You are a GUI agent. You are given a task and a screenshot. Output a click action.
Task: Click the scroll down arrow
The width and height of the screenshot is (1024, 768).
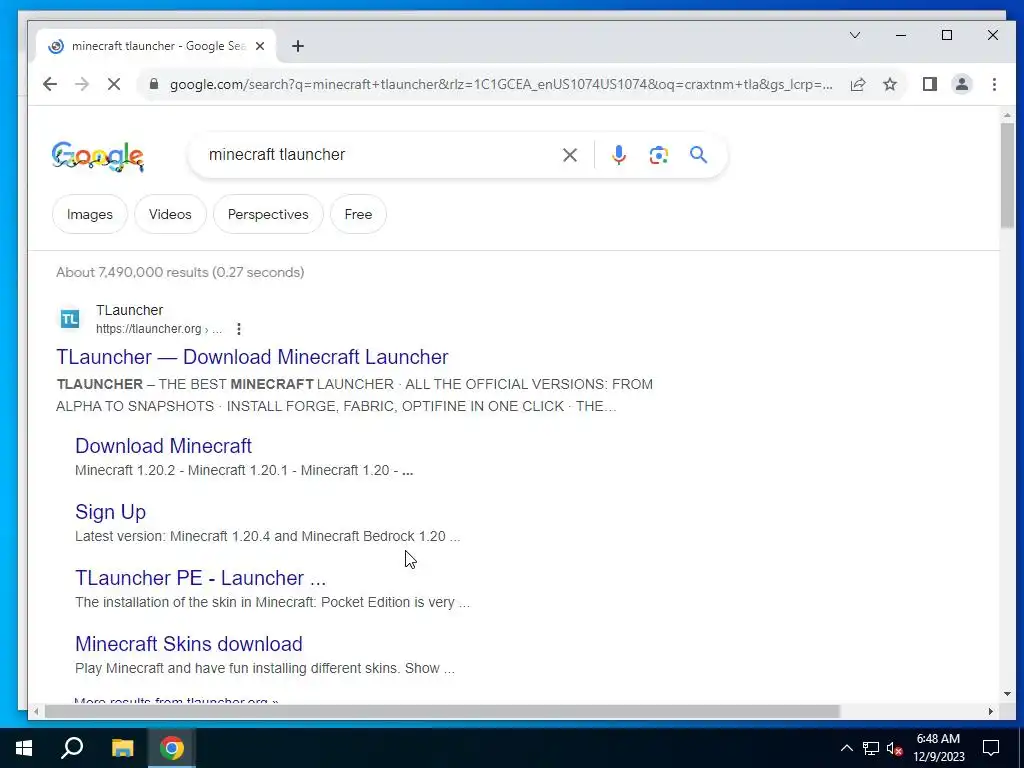(1006, 694)
